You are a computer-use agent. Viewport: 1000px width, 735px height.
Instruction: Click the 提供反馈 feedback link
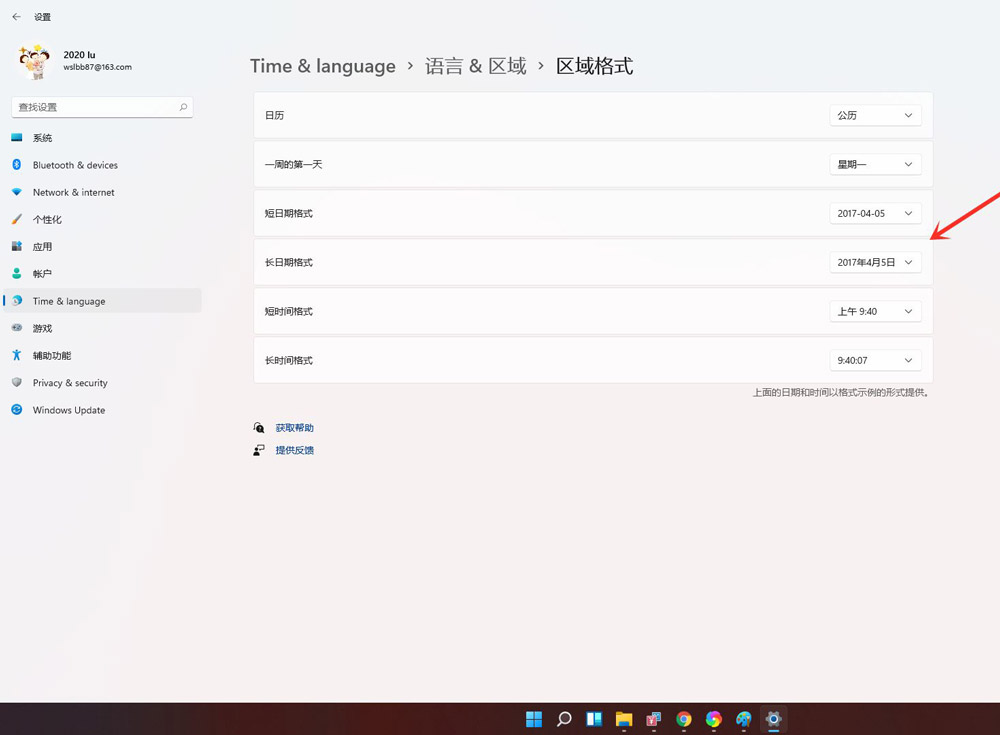click(293, 450)
